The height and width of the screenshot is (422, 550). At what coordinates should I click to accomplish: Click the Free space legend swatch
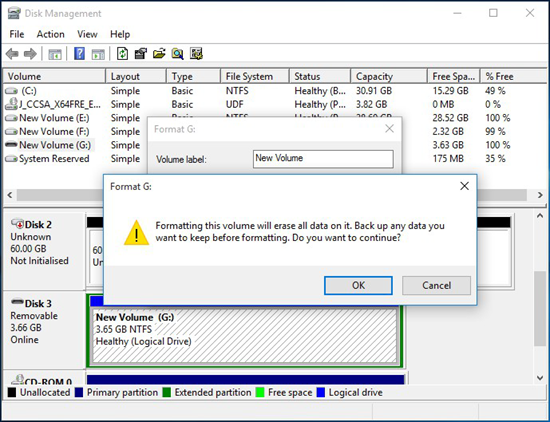(260, 393)
